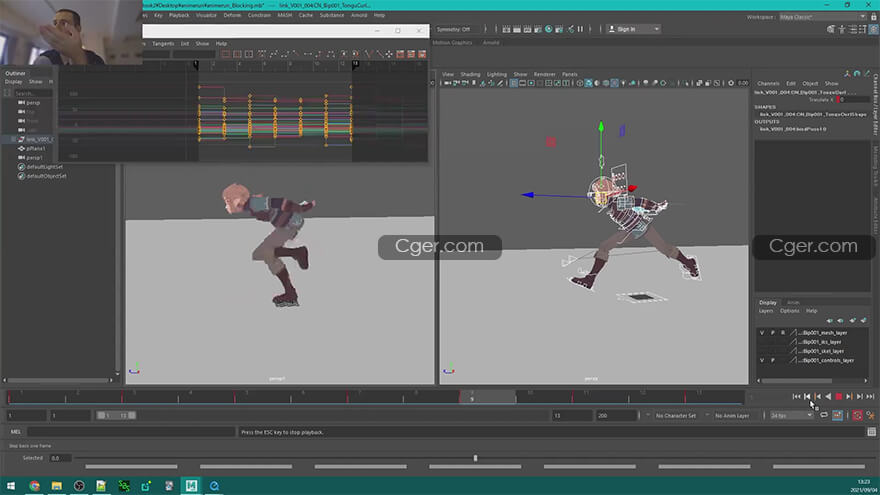The width and height of the screenshot is (880, 495).
Task: Open Options menu in layer editor
Action: point(789,311)
